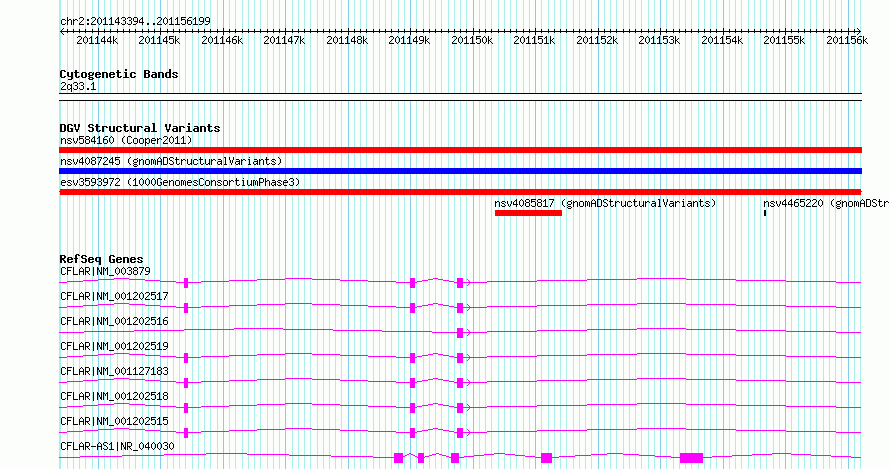The height and width of the screenshot is (469, 890).
Task: Click the DGV Structural Variants track title
Action: pos(140,128)
